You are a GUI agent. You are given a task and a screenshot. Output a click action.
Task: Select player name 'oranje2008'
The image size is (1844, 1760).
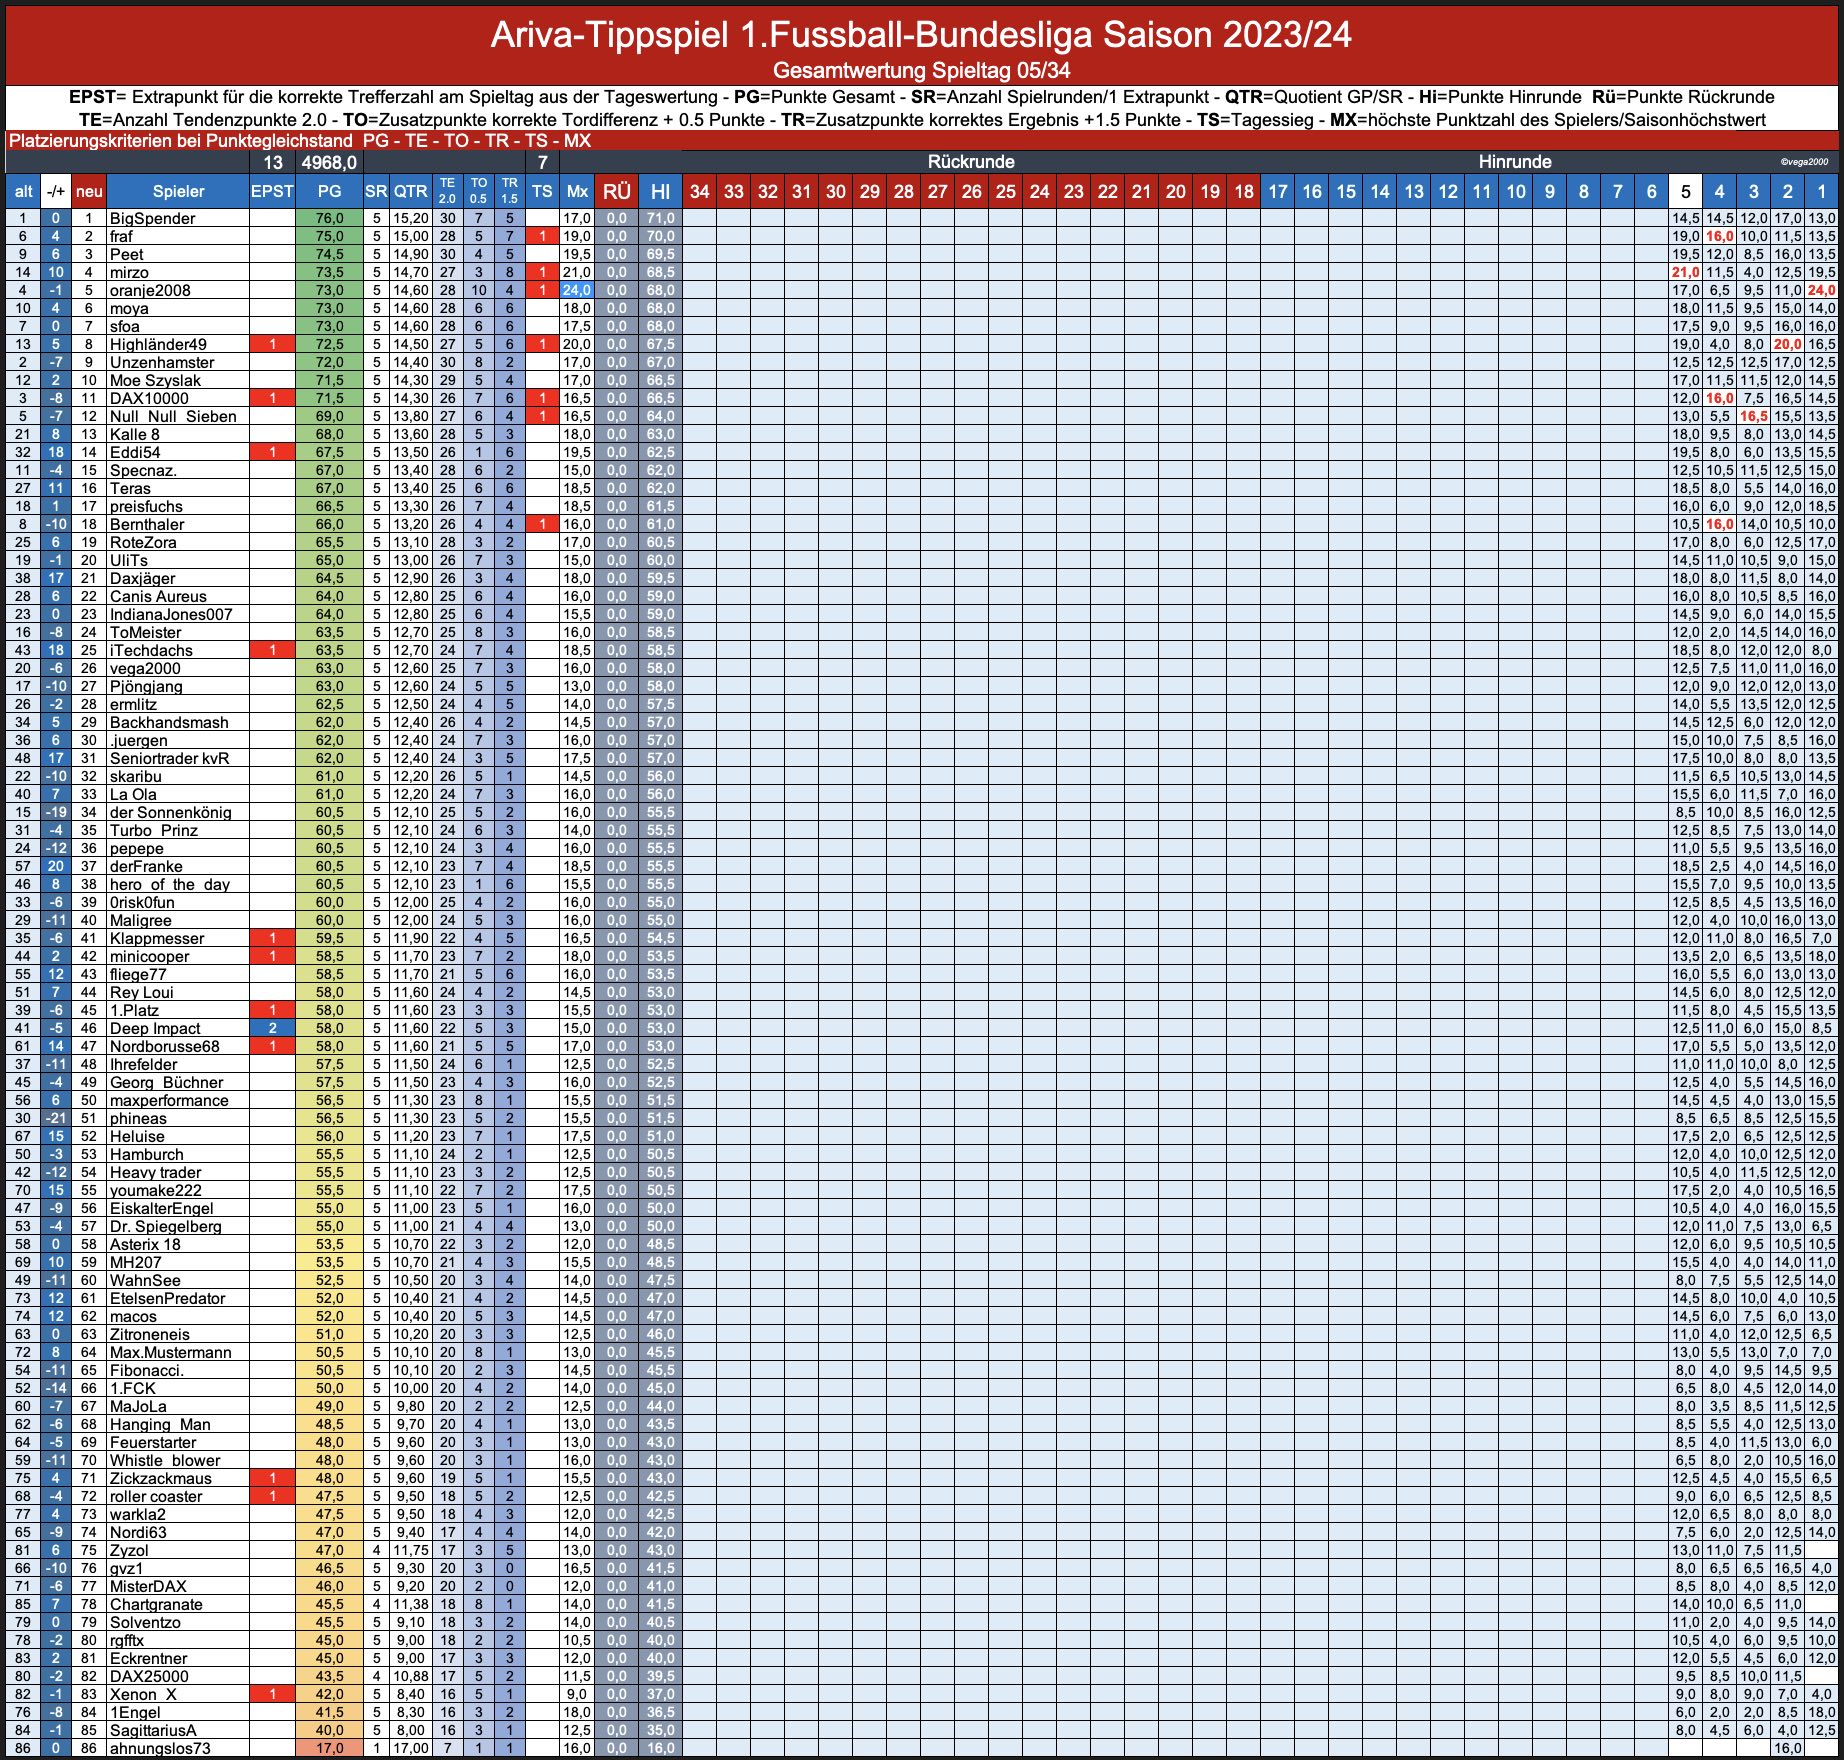(x=150, y=290)
